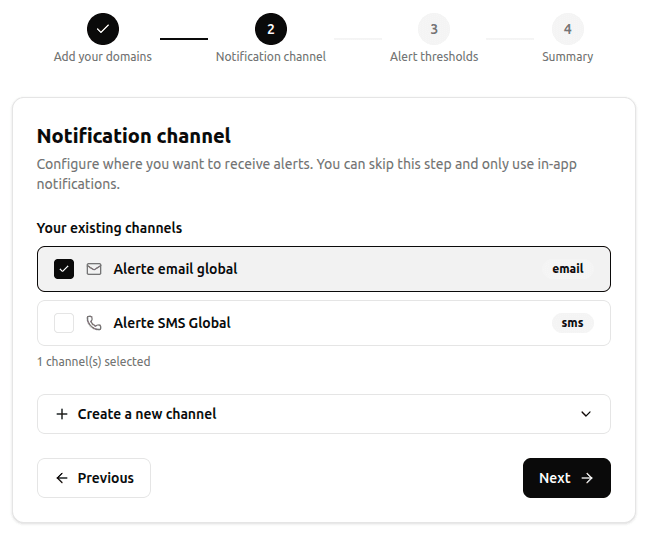
Task: Uncheck the Alerte email global checkbox
Action: click(64, 269)
